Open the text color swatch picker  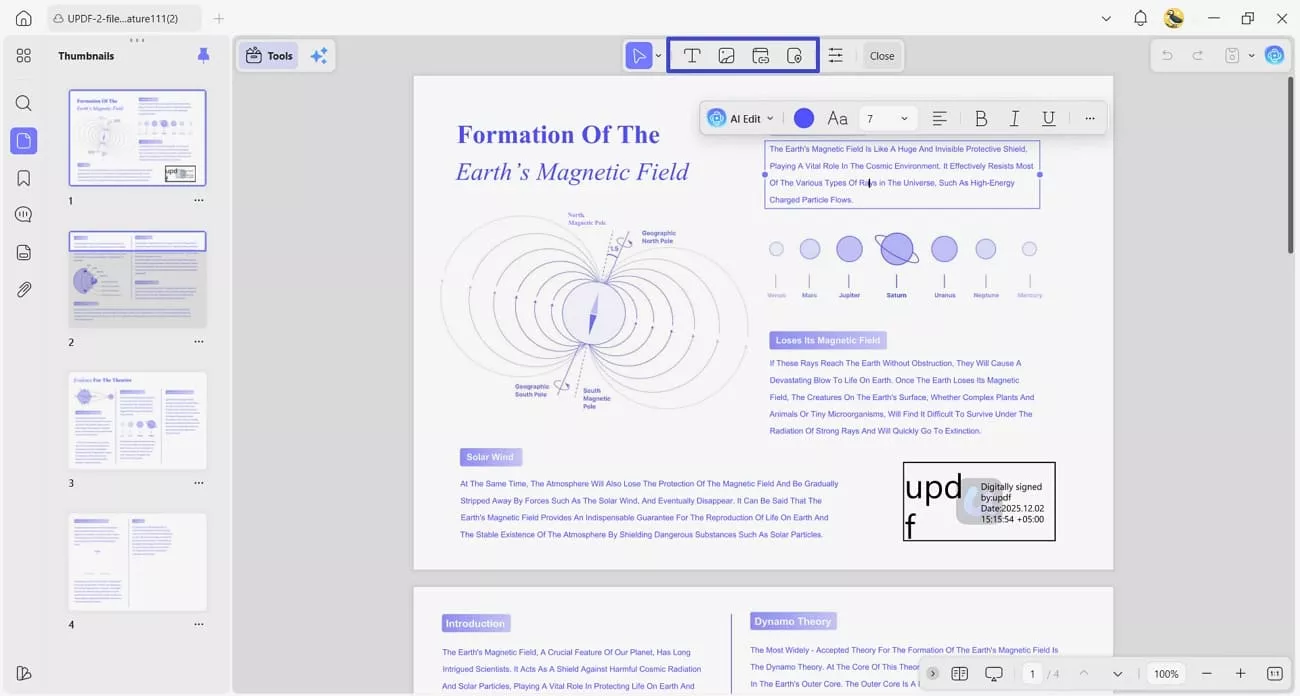pos(803,118)
